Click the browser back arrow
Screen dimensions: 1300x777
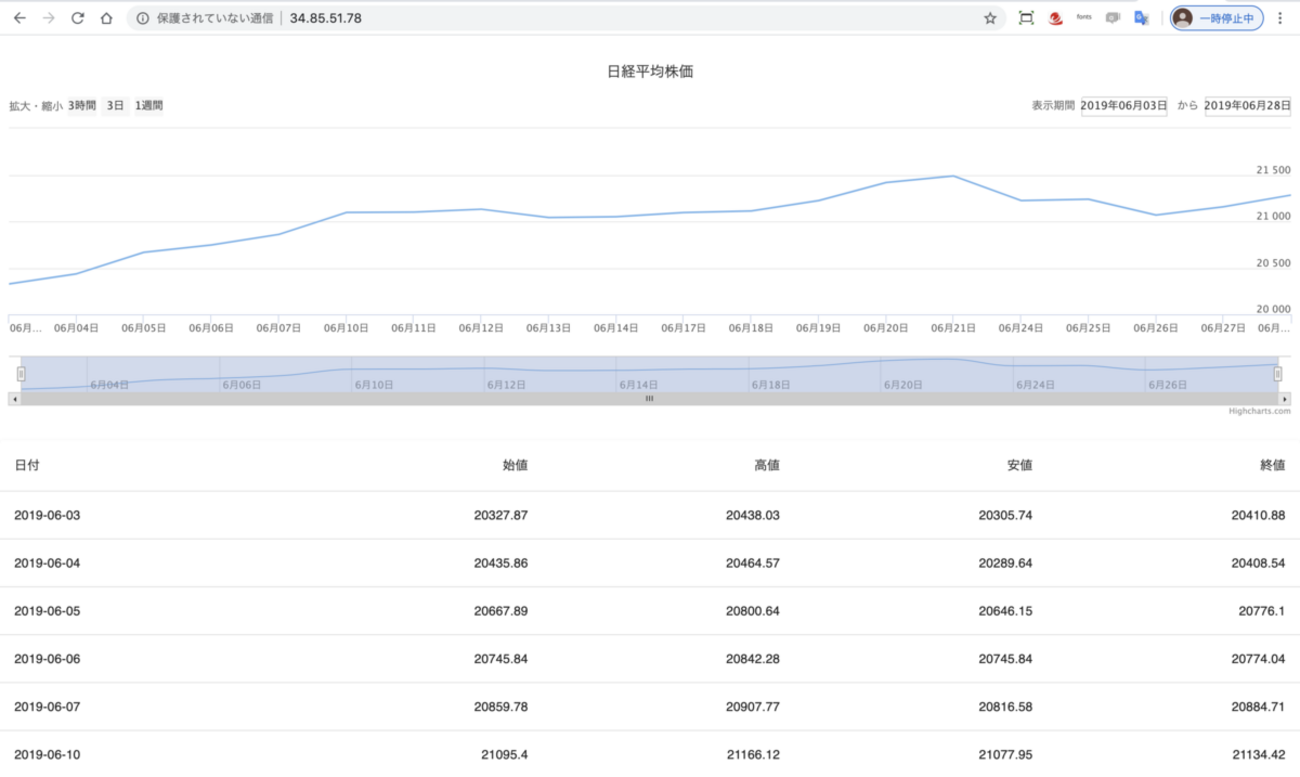click(19, 18)
